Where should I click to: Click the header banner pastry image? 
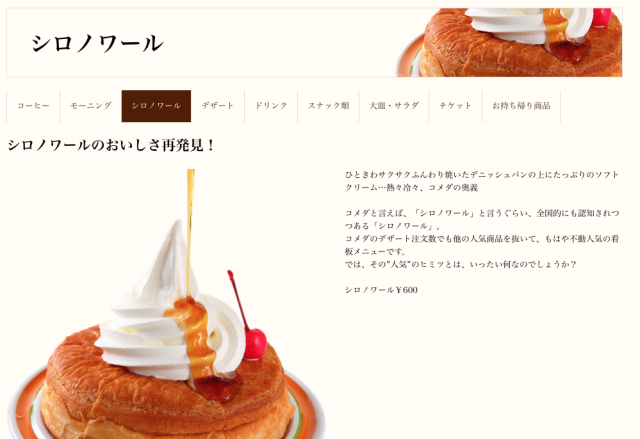point(509,42)
